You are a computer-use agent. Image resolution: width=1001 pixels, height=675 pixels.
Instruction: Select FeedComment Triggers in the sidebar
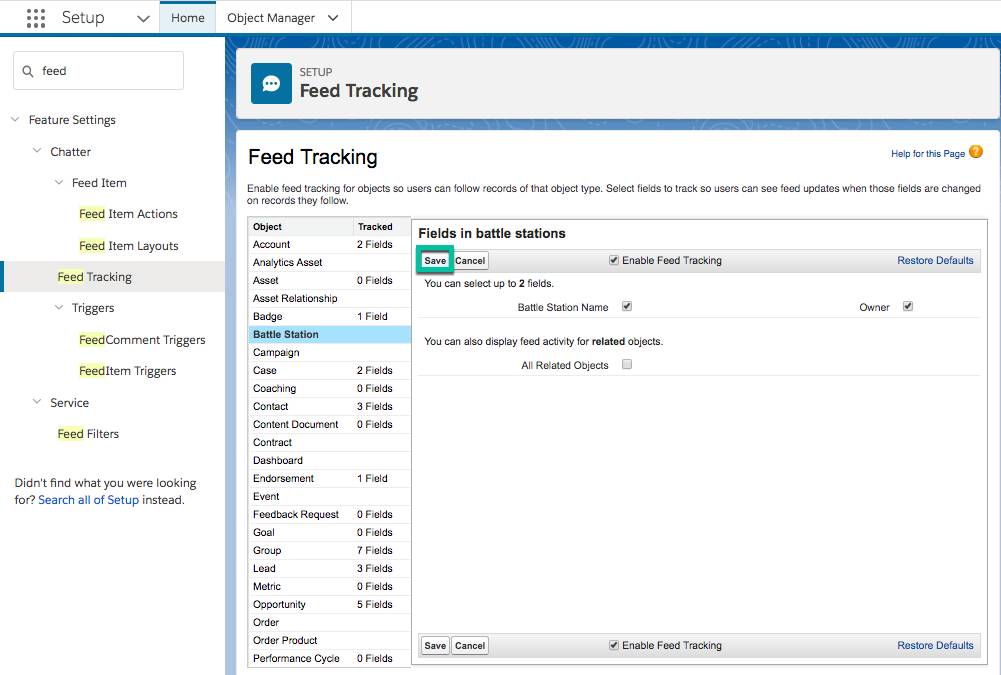(x=142, y=339)
